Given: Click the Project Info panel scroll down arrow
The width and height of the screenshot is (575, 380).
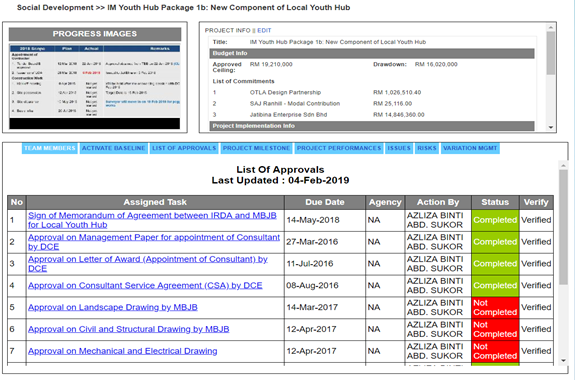Looking at the screenshot, I should (x=550, y=127).
